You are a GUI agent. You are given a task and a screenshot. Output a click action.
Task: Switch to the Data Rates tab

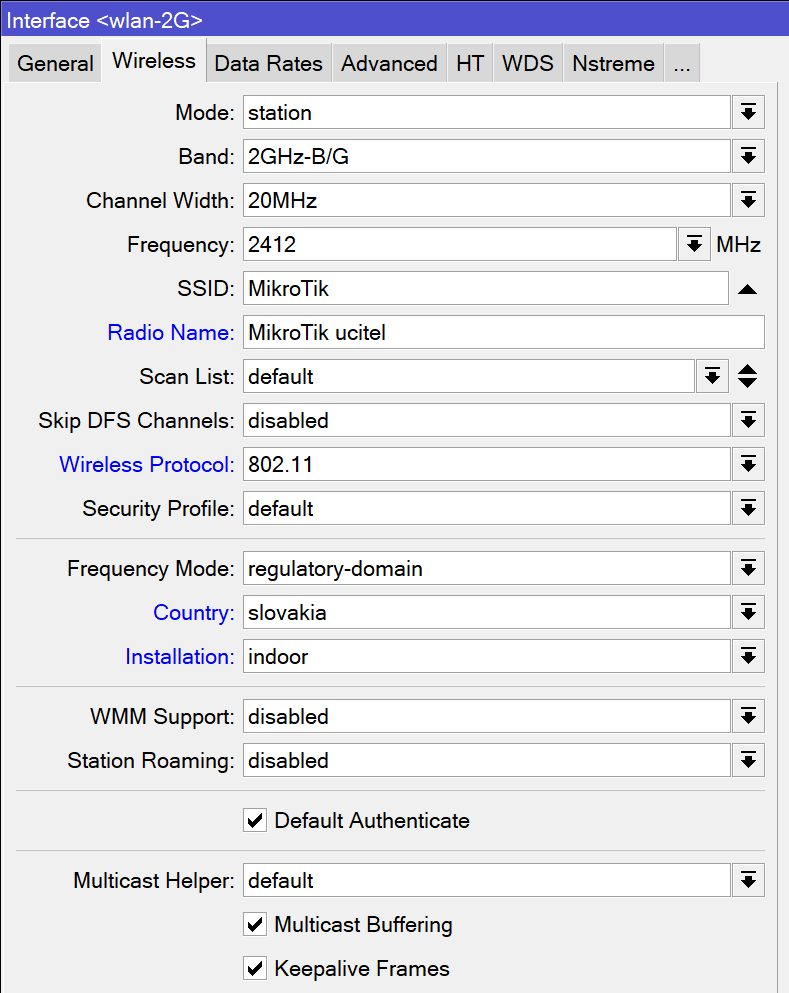coord(268,62)
